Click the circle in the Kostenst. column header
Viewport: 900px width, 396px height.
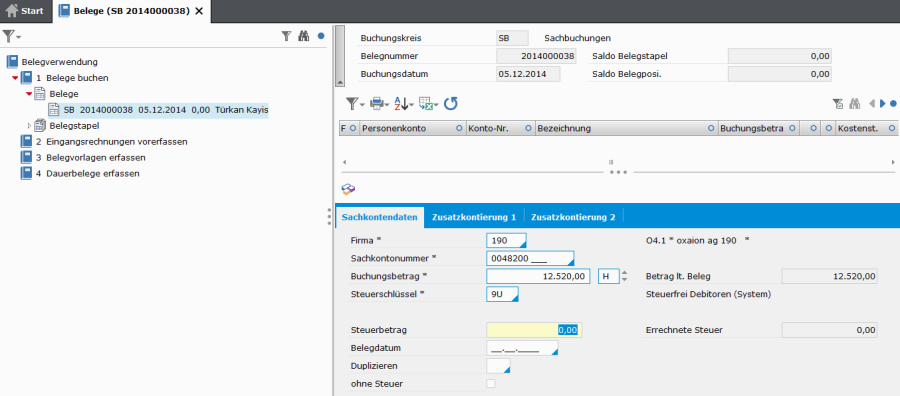(891, 129)
